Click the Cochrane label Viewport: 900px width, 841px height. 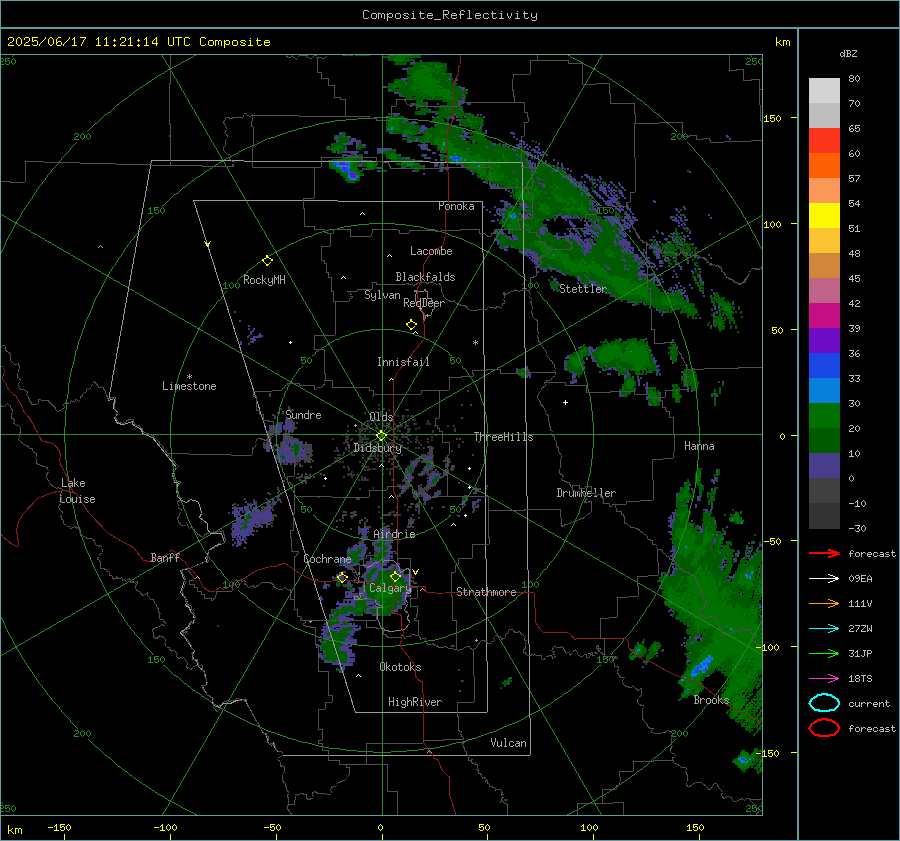click(327, 559)
